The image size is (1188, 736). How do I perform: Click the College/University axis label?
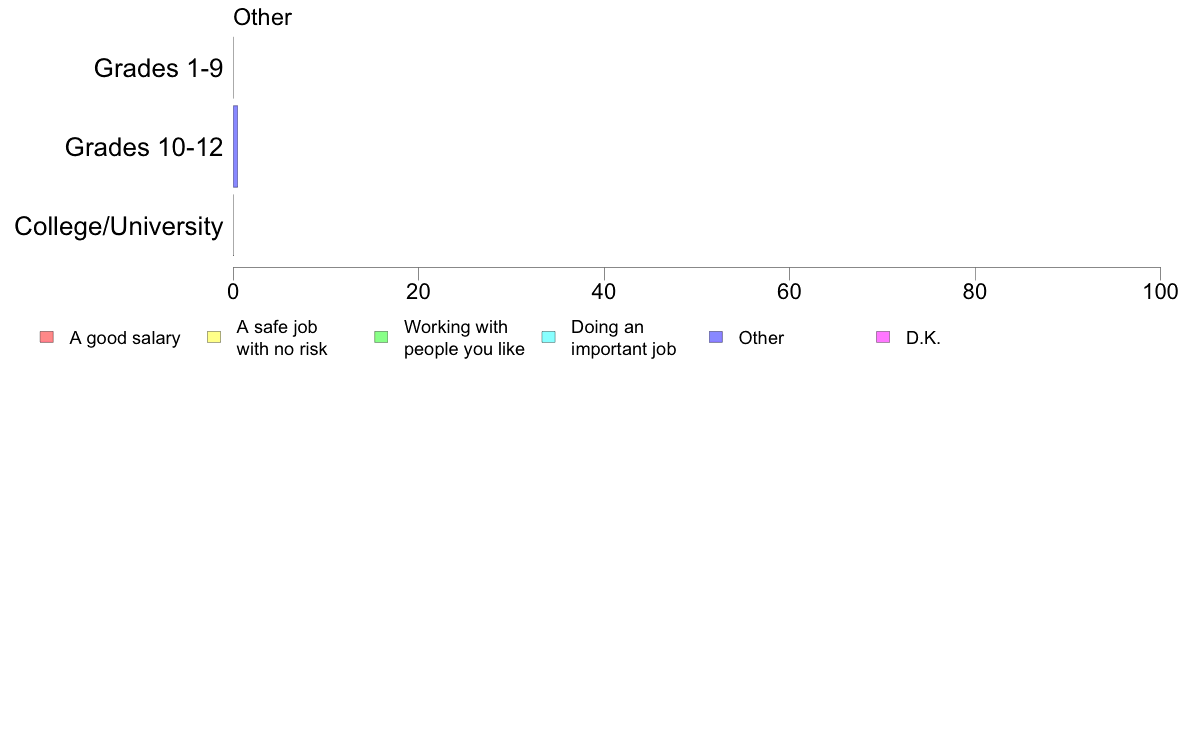(x=119, y=226)
